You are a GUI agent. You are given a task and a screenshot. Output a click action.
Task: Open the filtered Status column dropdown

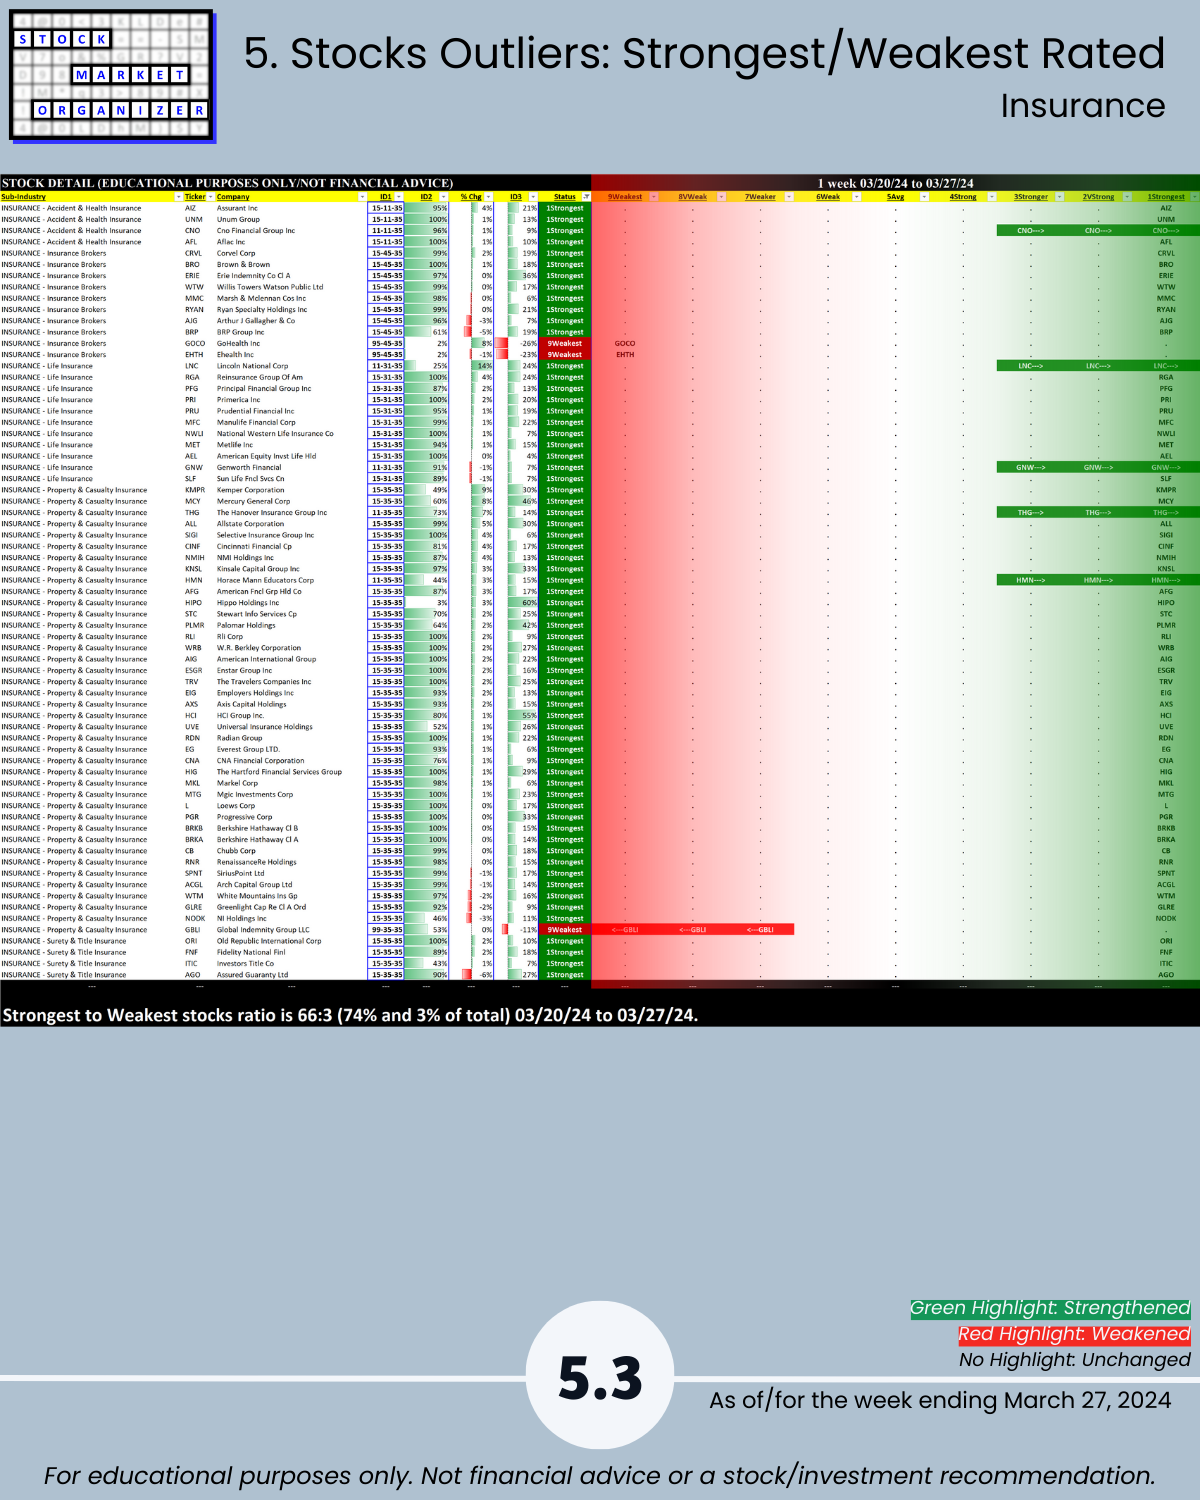coord(586,197)
